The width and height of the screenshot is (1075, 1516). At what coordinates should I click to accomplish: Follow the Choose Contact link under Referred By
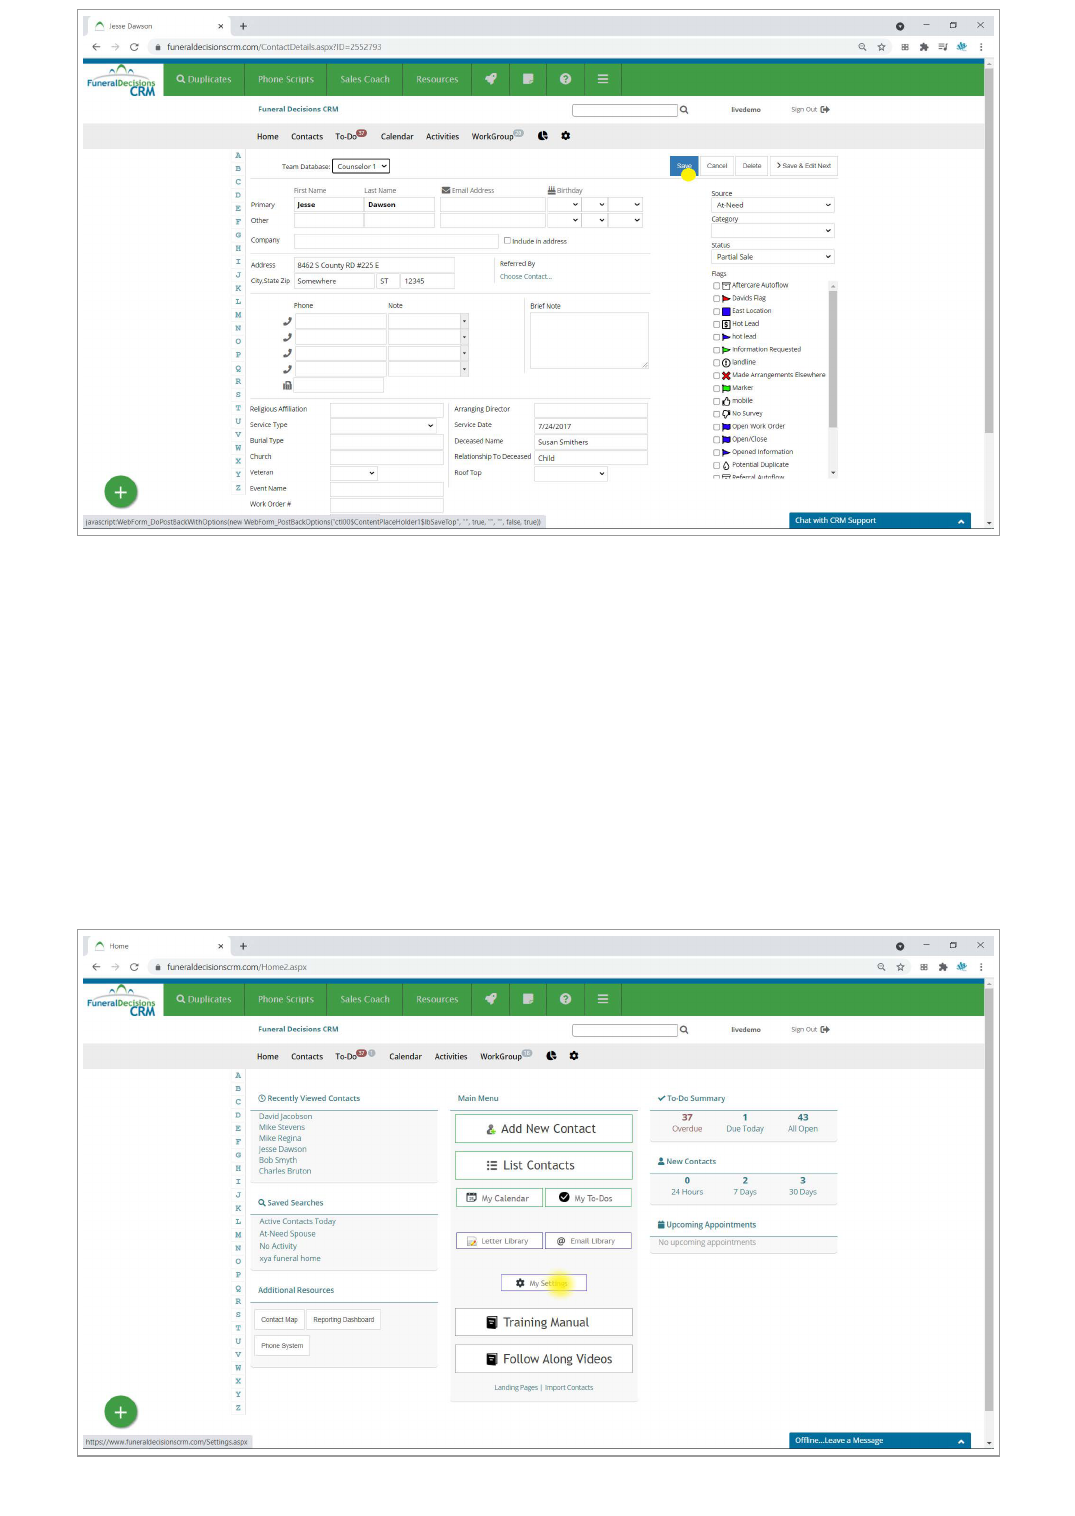click(525, 277)
